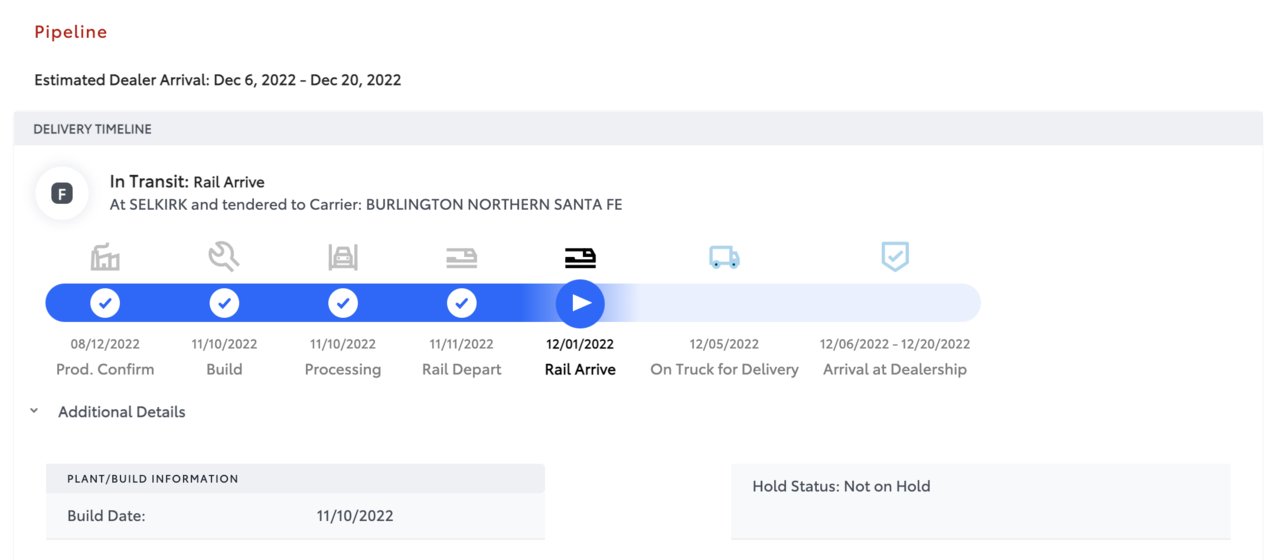This screenshot has height=560, width=1278.
Task: Click the Arrival at Dealership label
Action: click(895, 370)
